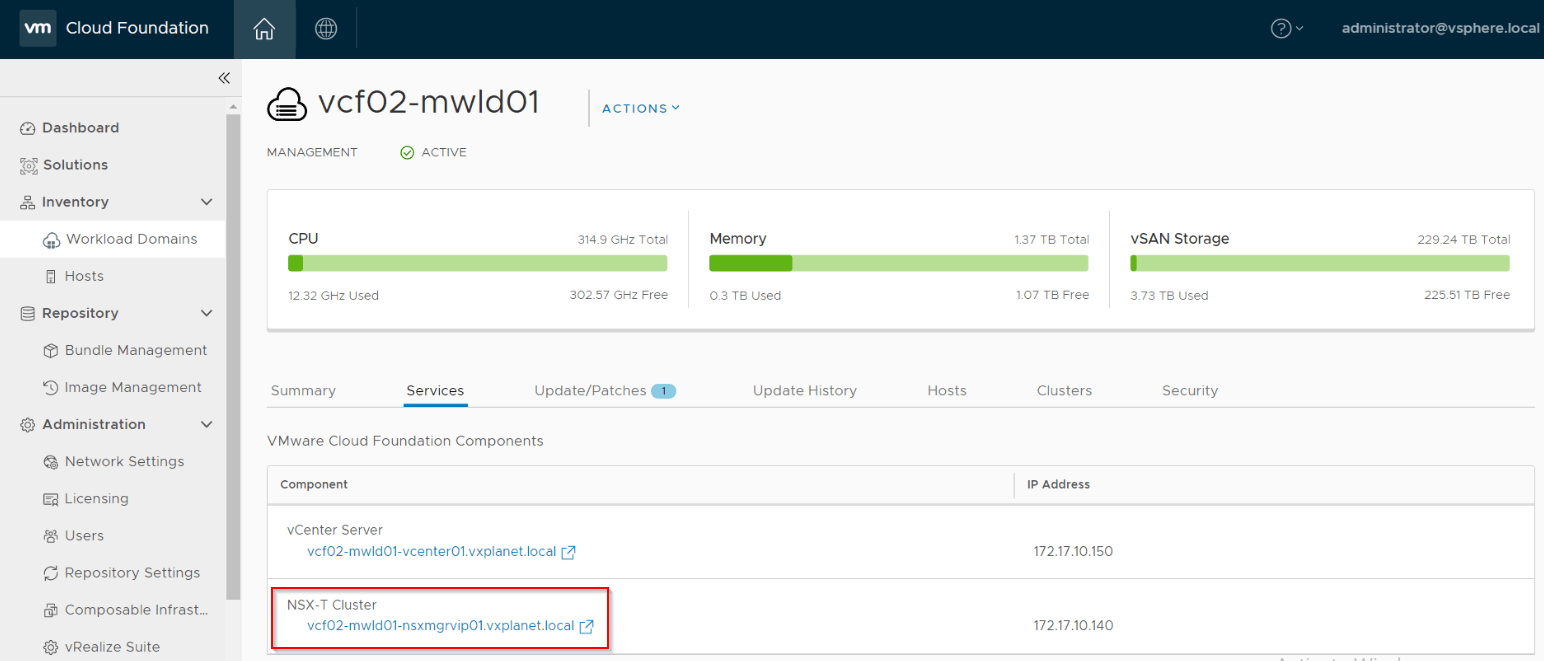The width and height of the screenshot is (1544, 661).
Task: Open administrator@vsphere.local user menu
Action: pos(1440,28)
